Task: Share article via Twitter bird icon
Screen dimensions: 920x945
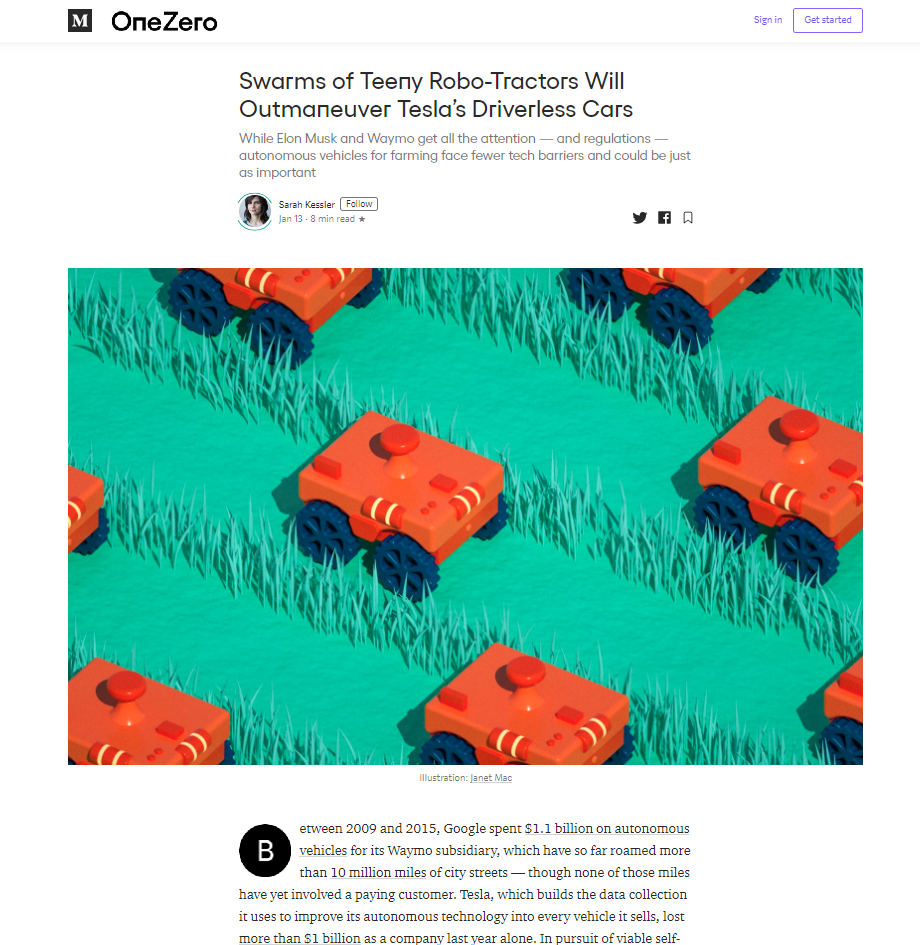Action: point(640,218)
